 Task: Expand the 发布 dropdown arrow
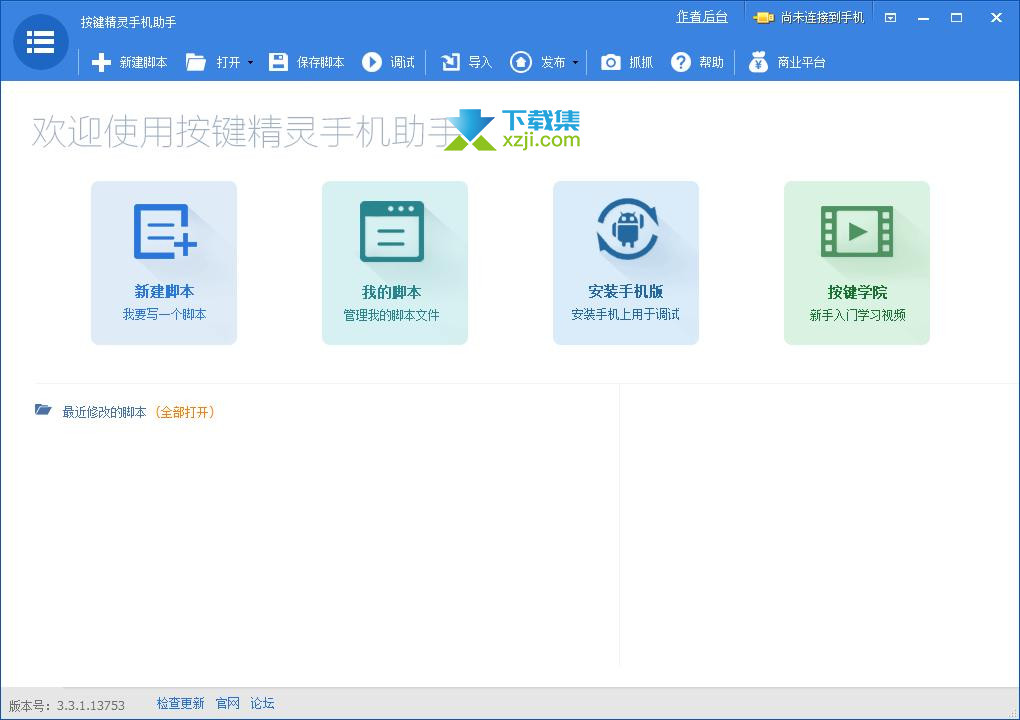pos(575,62)
